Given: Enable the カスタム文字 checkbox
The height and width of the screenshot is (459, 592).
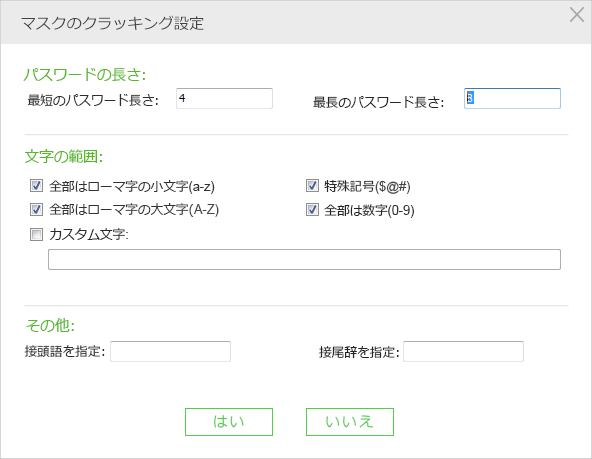Looking at the screenshot, I should click(x=36, y=234).
